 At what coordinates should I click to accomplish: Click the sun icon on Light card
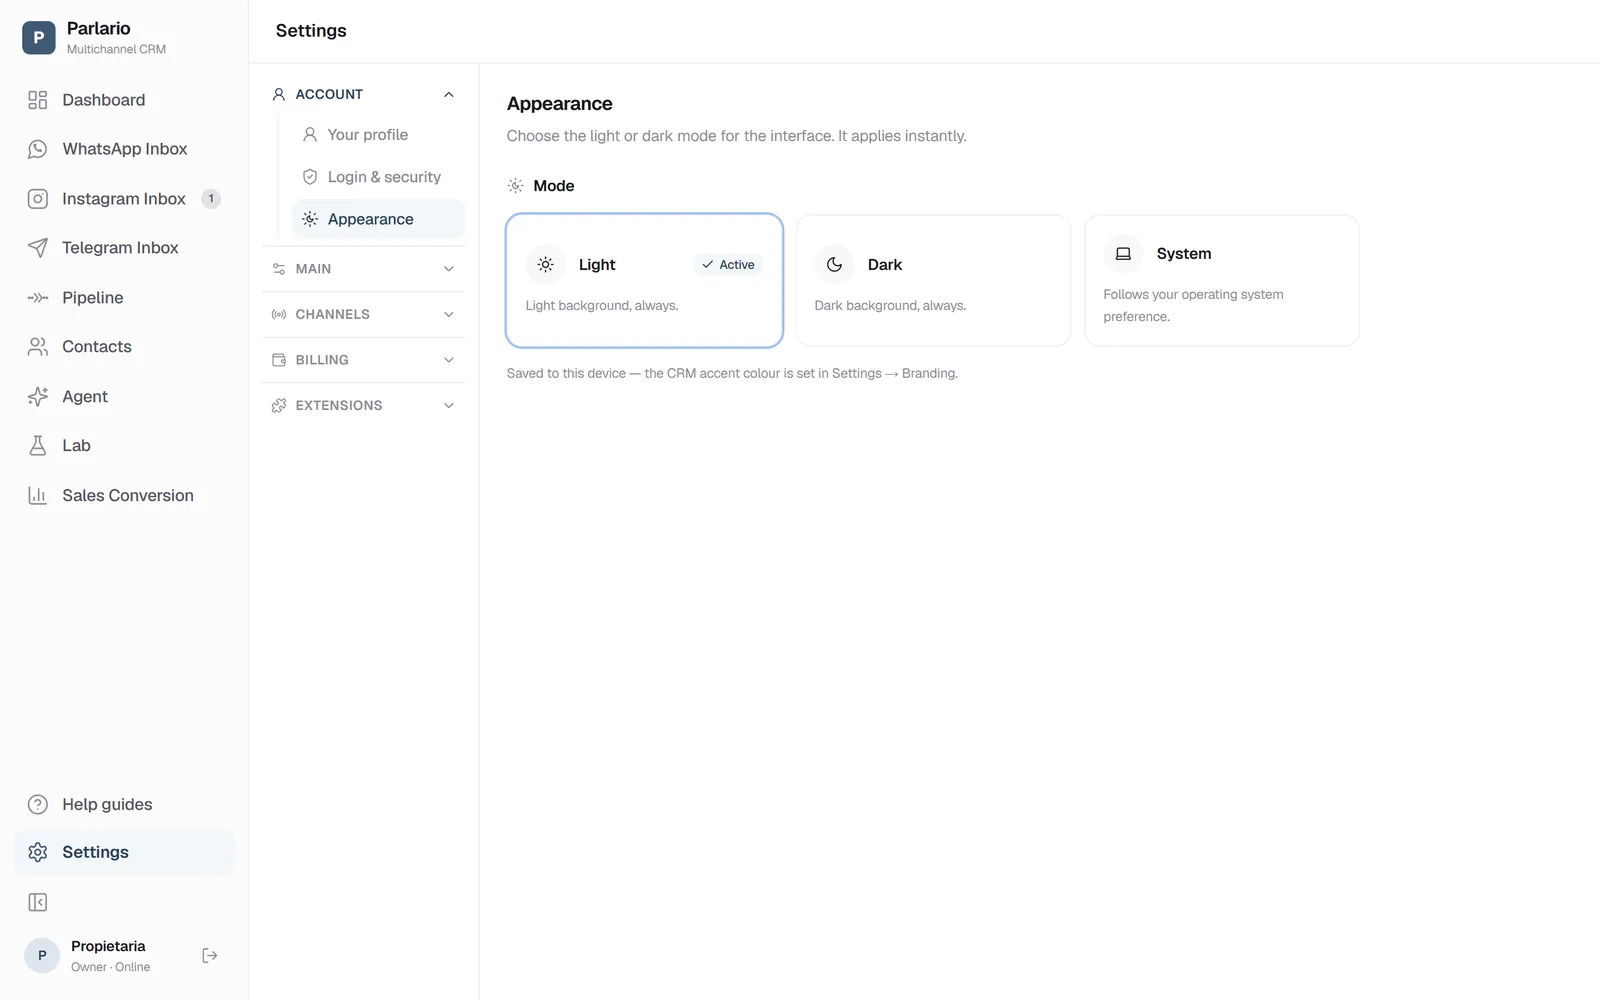tap(545, 265)
